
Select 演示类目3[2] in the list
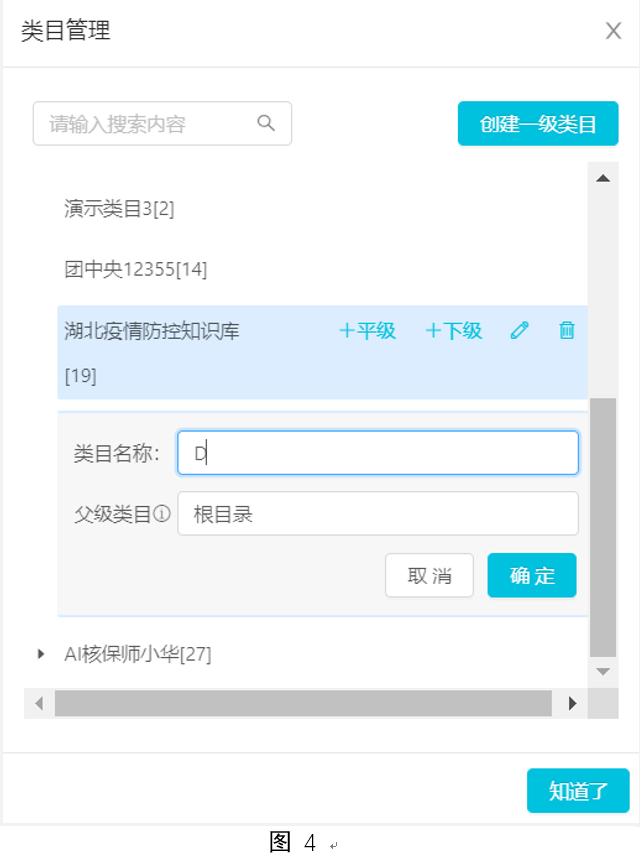(119, 208)
